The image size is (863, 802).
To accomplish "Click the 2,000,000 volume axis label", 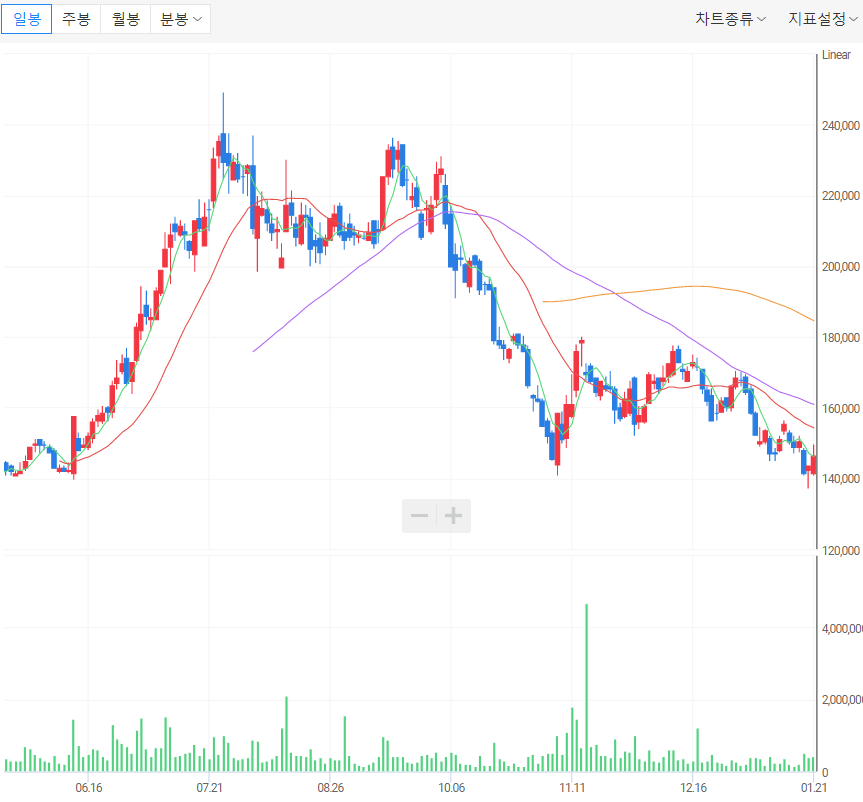I will click(842, 700).
